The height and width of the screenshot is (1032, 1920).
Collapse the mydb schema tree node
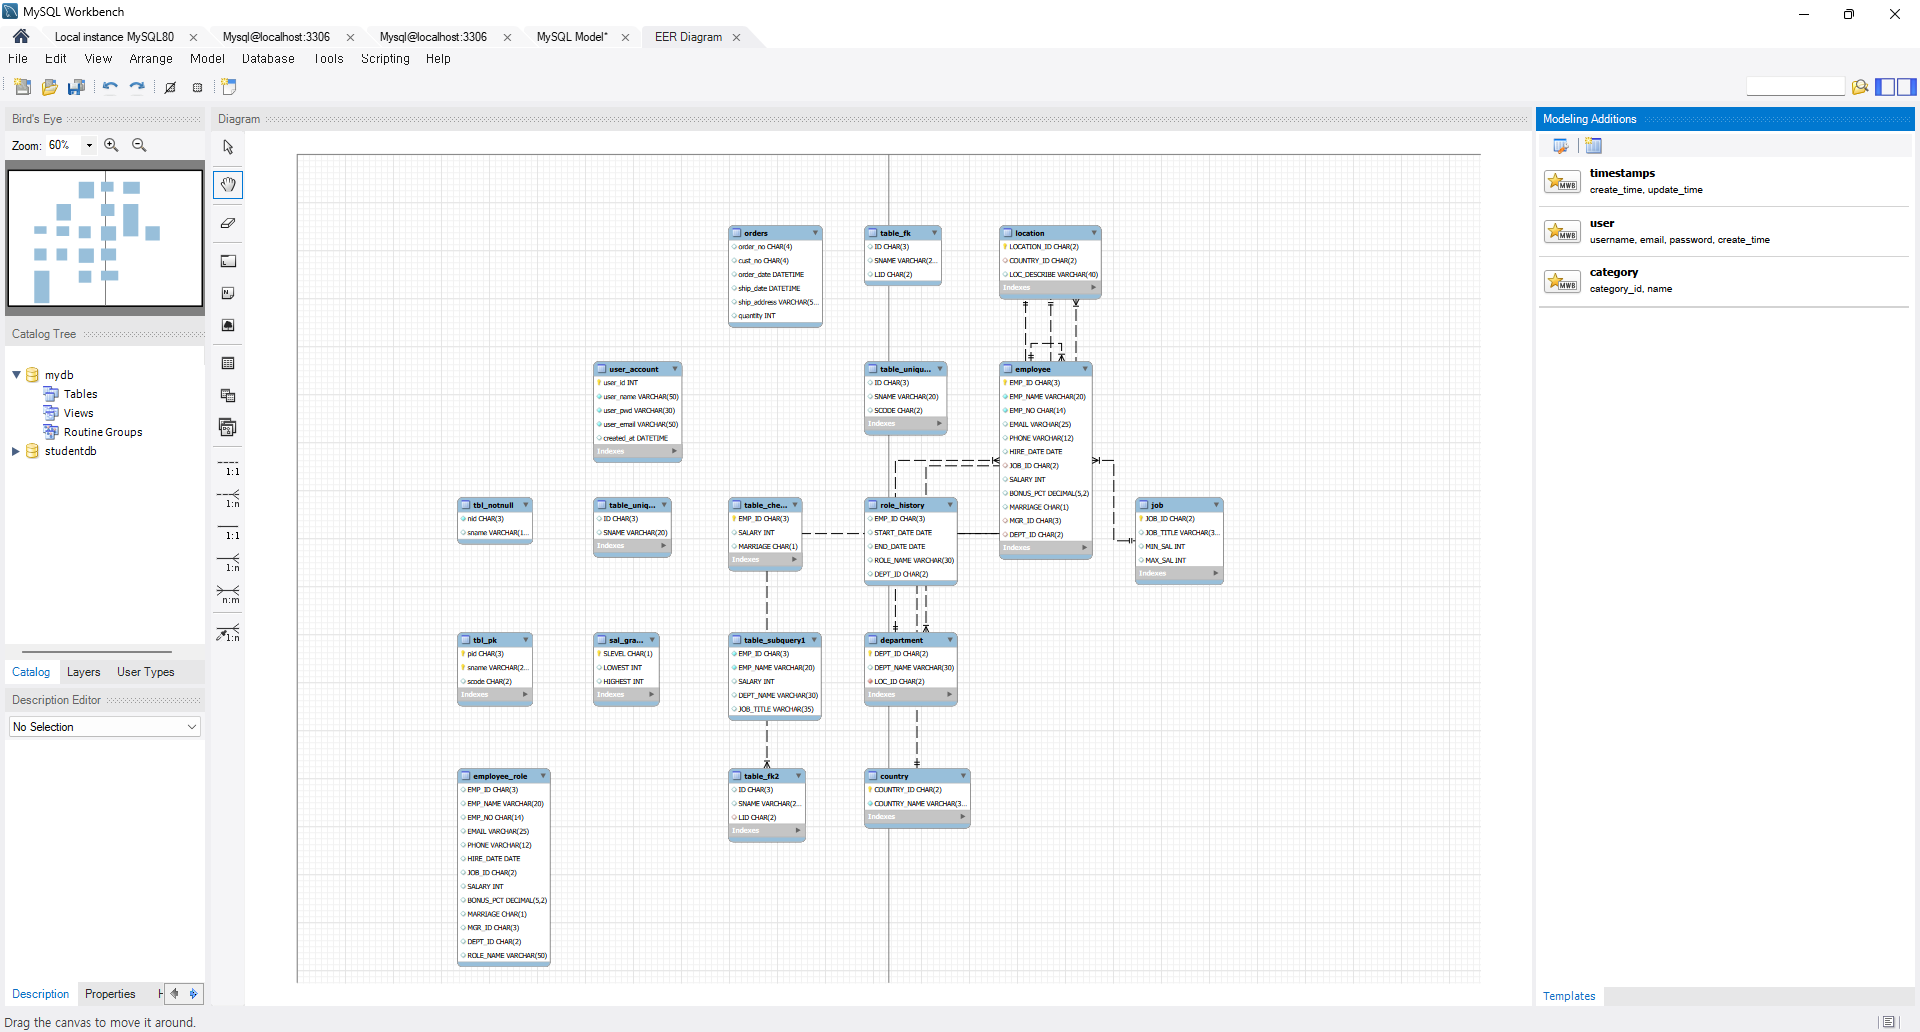coord(16,375)
